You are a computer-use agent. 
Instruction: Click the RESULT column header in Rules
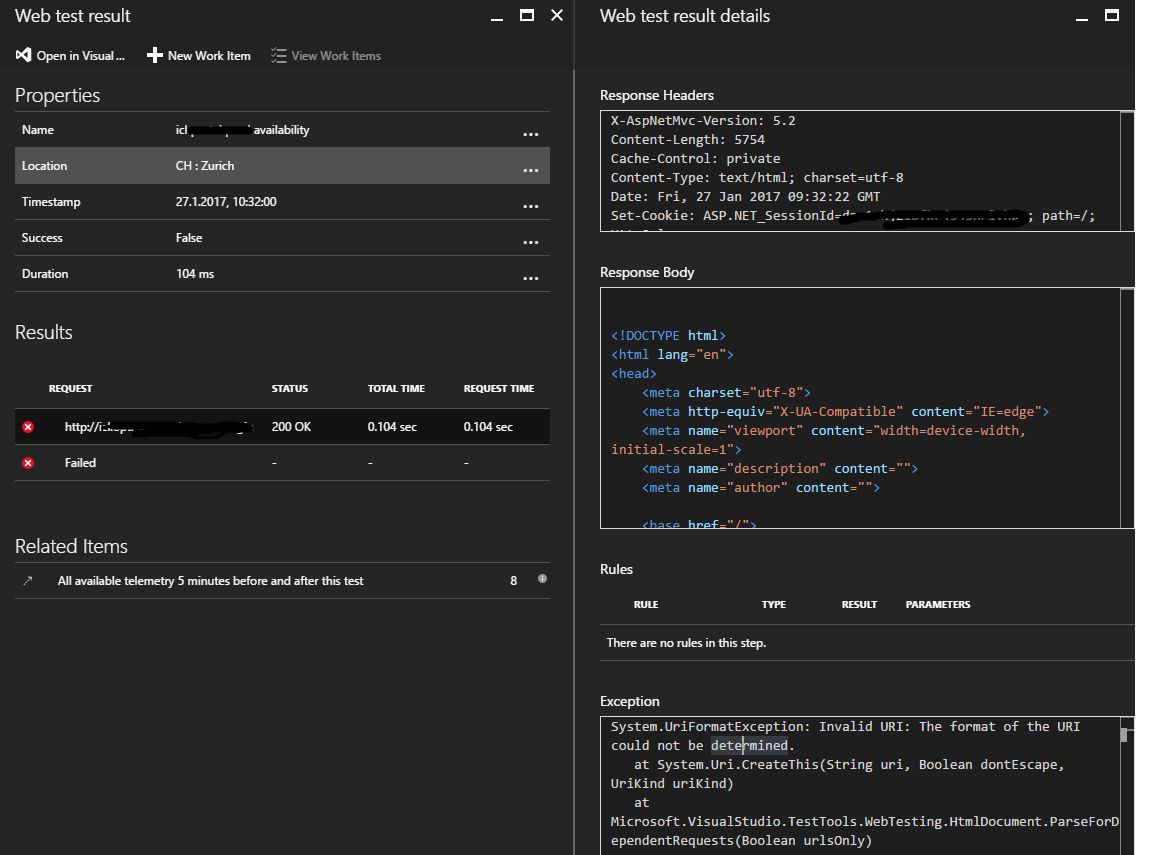(859, 605)
